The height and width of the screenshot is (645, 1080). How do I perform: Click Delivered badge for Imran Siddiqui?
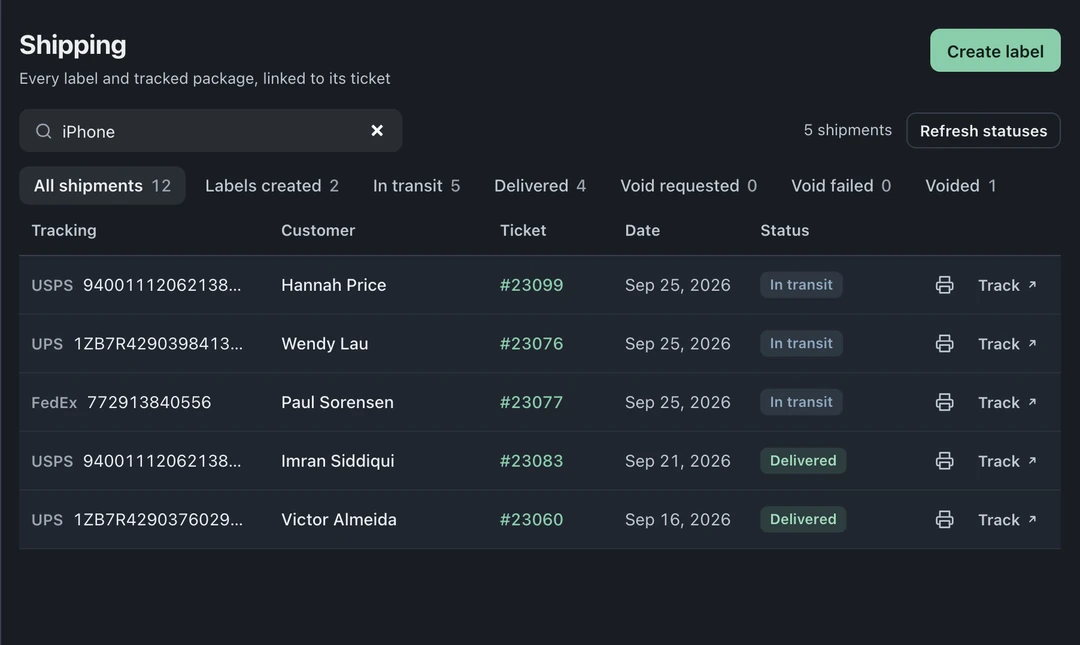[803, 460]
